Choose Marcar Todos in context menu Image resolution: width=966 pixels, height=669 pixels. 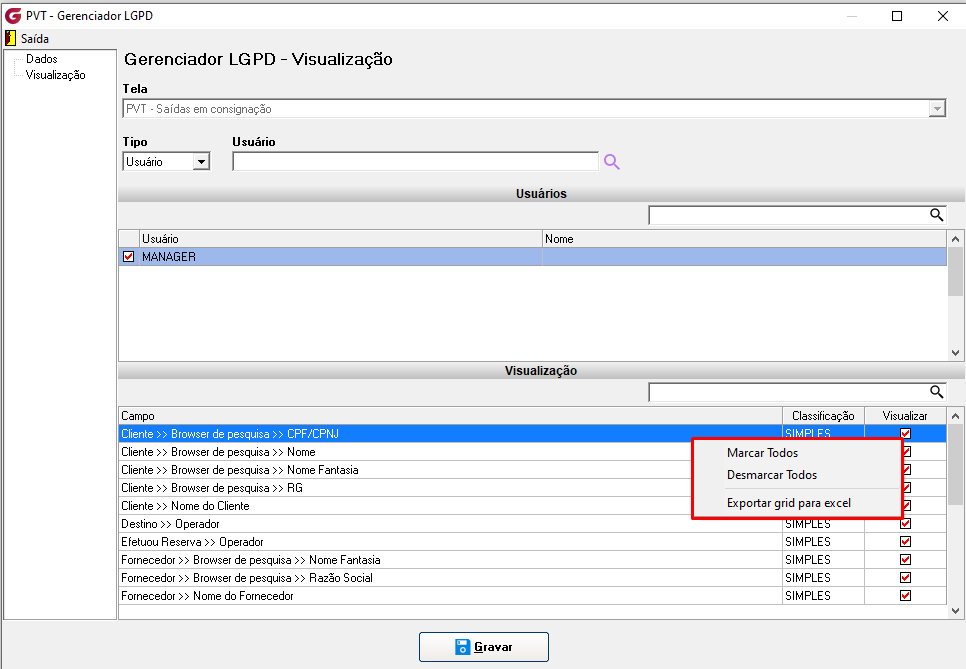pos(762,453)
